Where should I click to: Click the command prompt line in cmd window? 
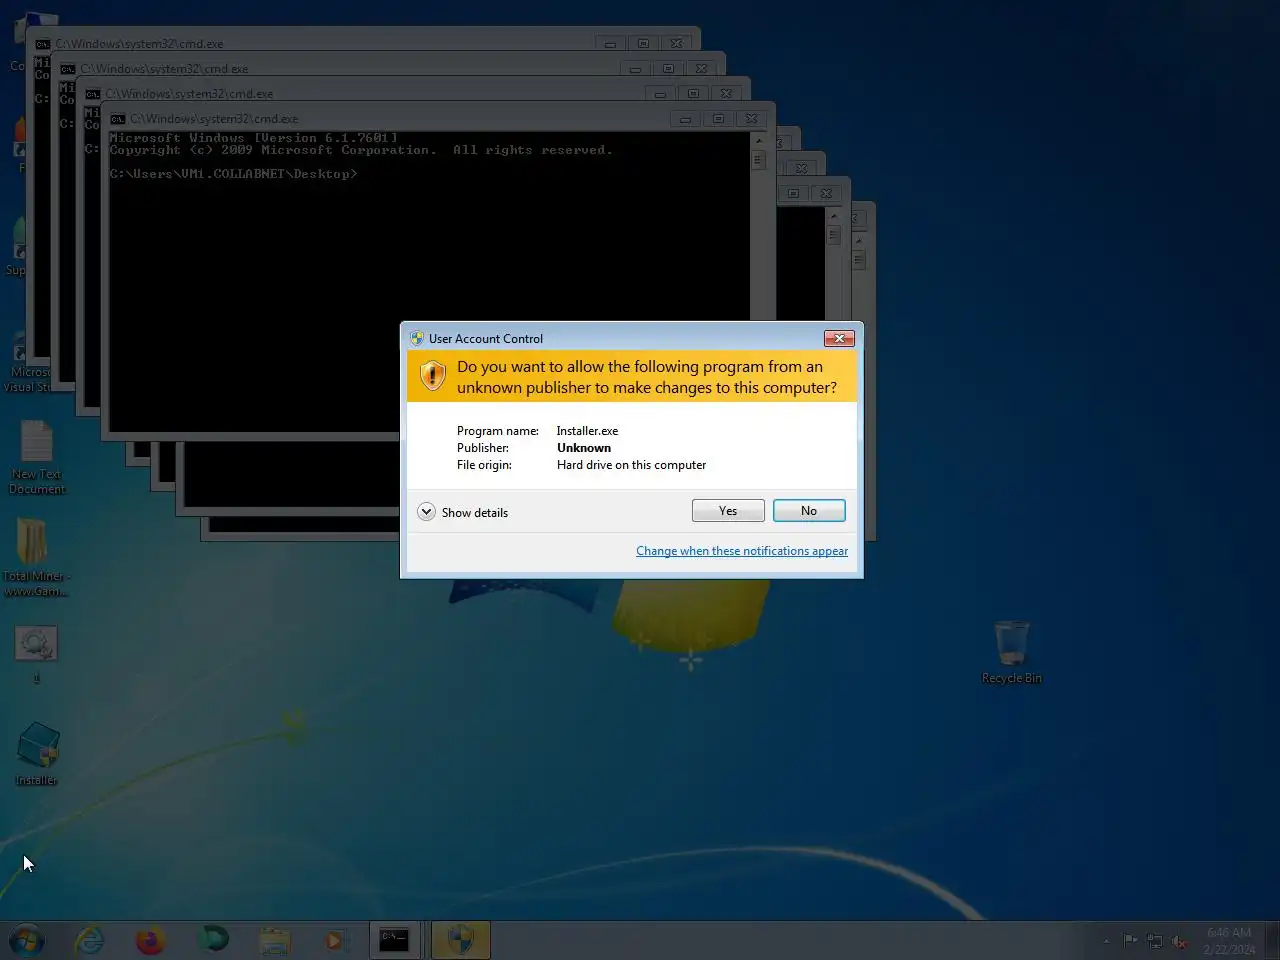[233, 174]
